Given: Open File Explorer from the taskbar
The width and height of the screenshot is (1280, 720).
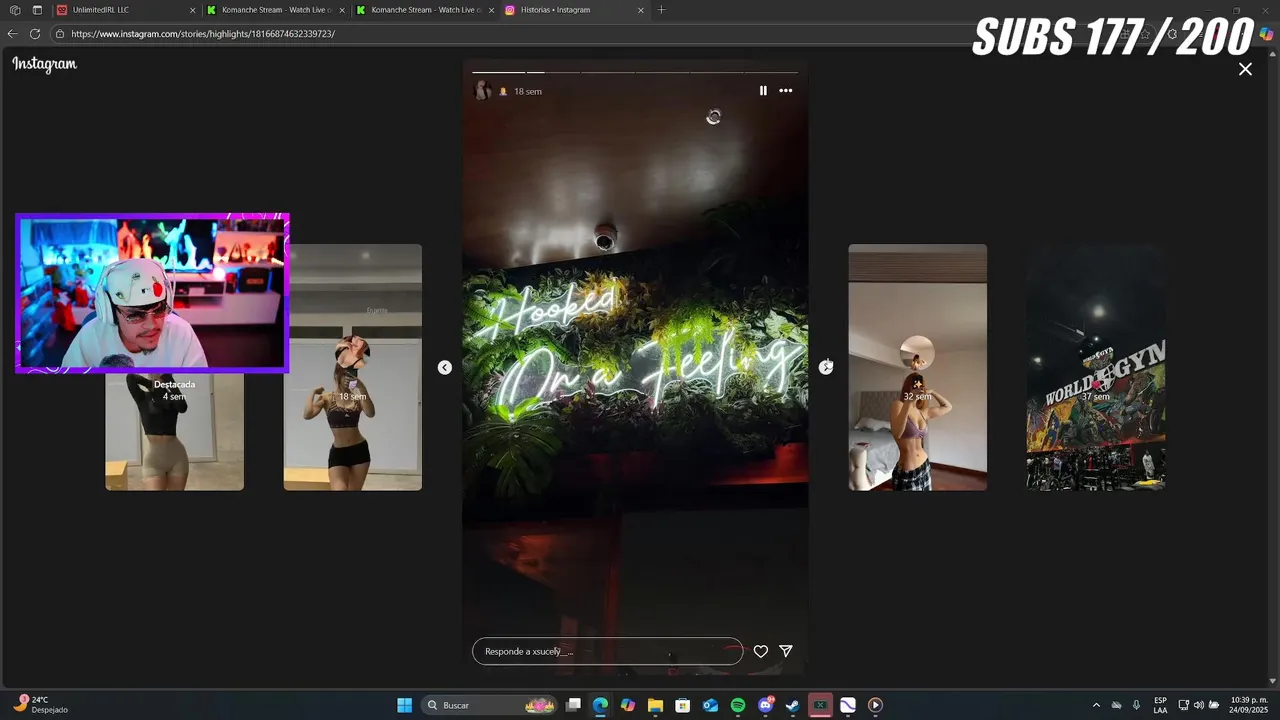Looking at the screenshot, I should tap(655, 705).
